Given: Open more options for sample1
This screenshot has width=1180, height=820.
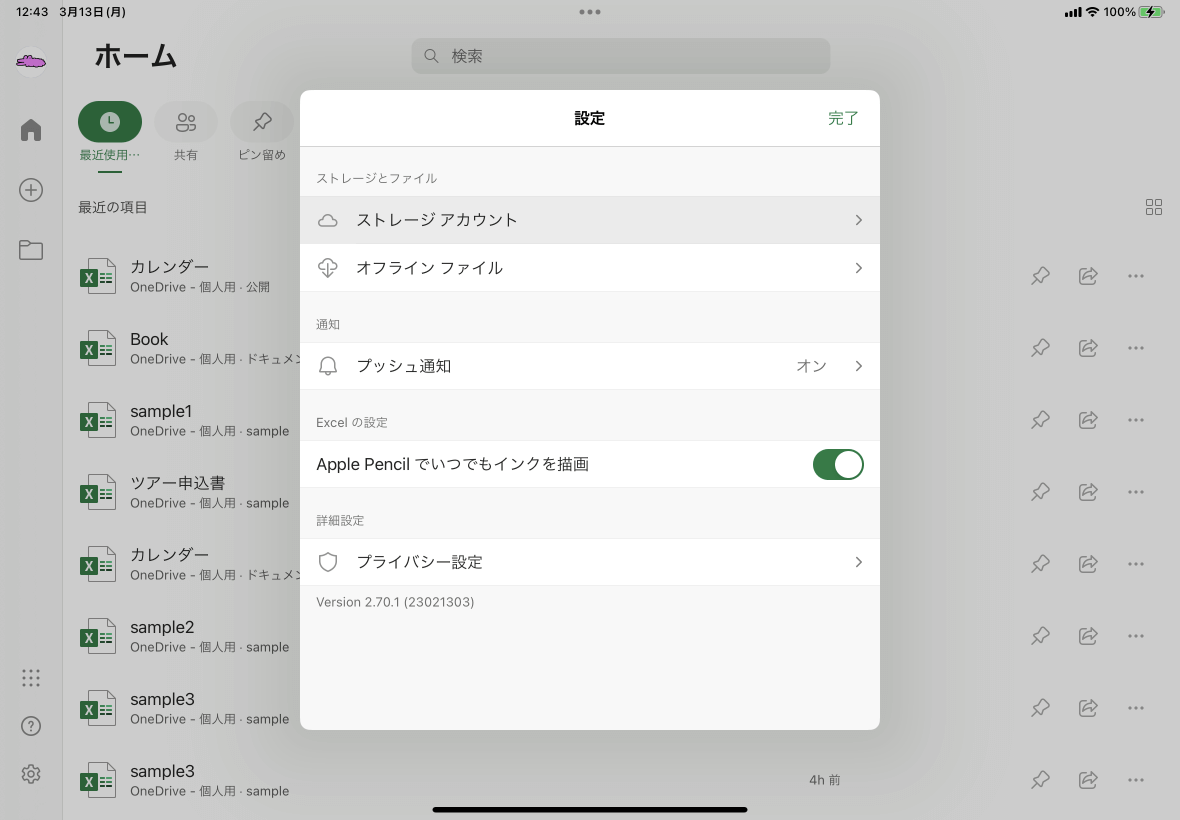Looking at the screenshot, I should [x=1136, y=420].
